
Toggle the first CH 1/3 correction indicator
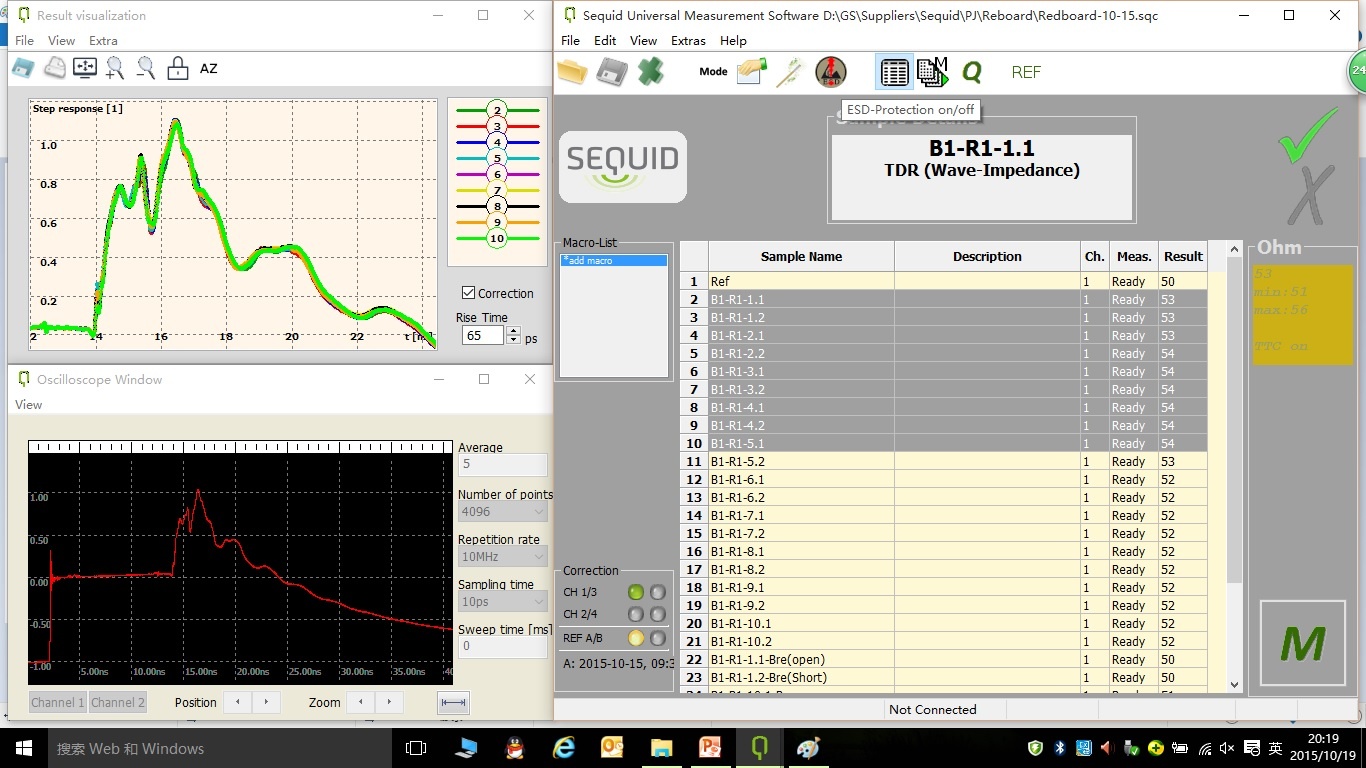pos(636,592)
